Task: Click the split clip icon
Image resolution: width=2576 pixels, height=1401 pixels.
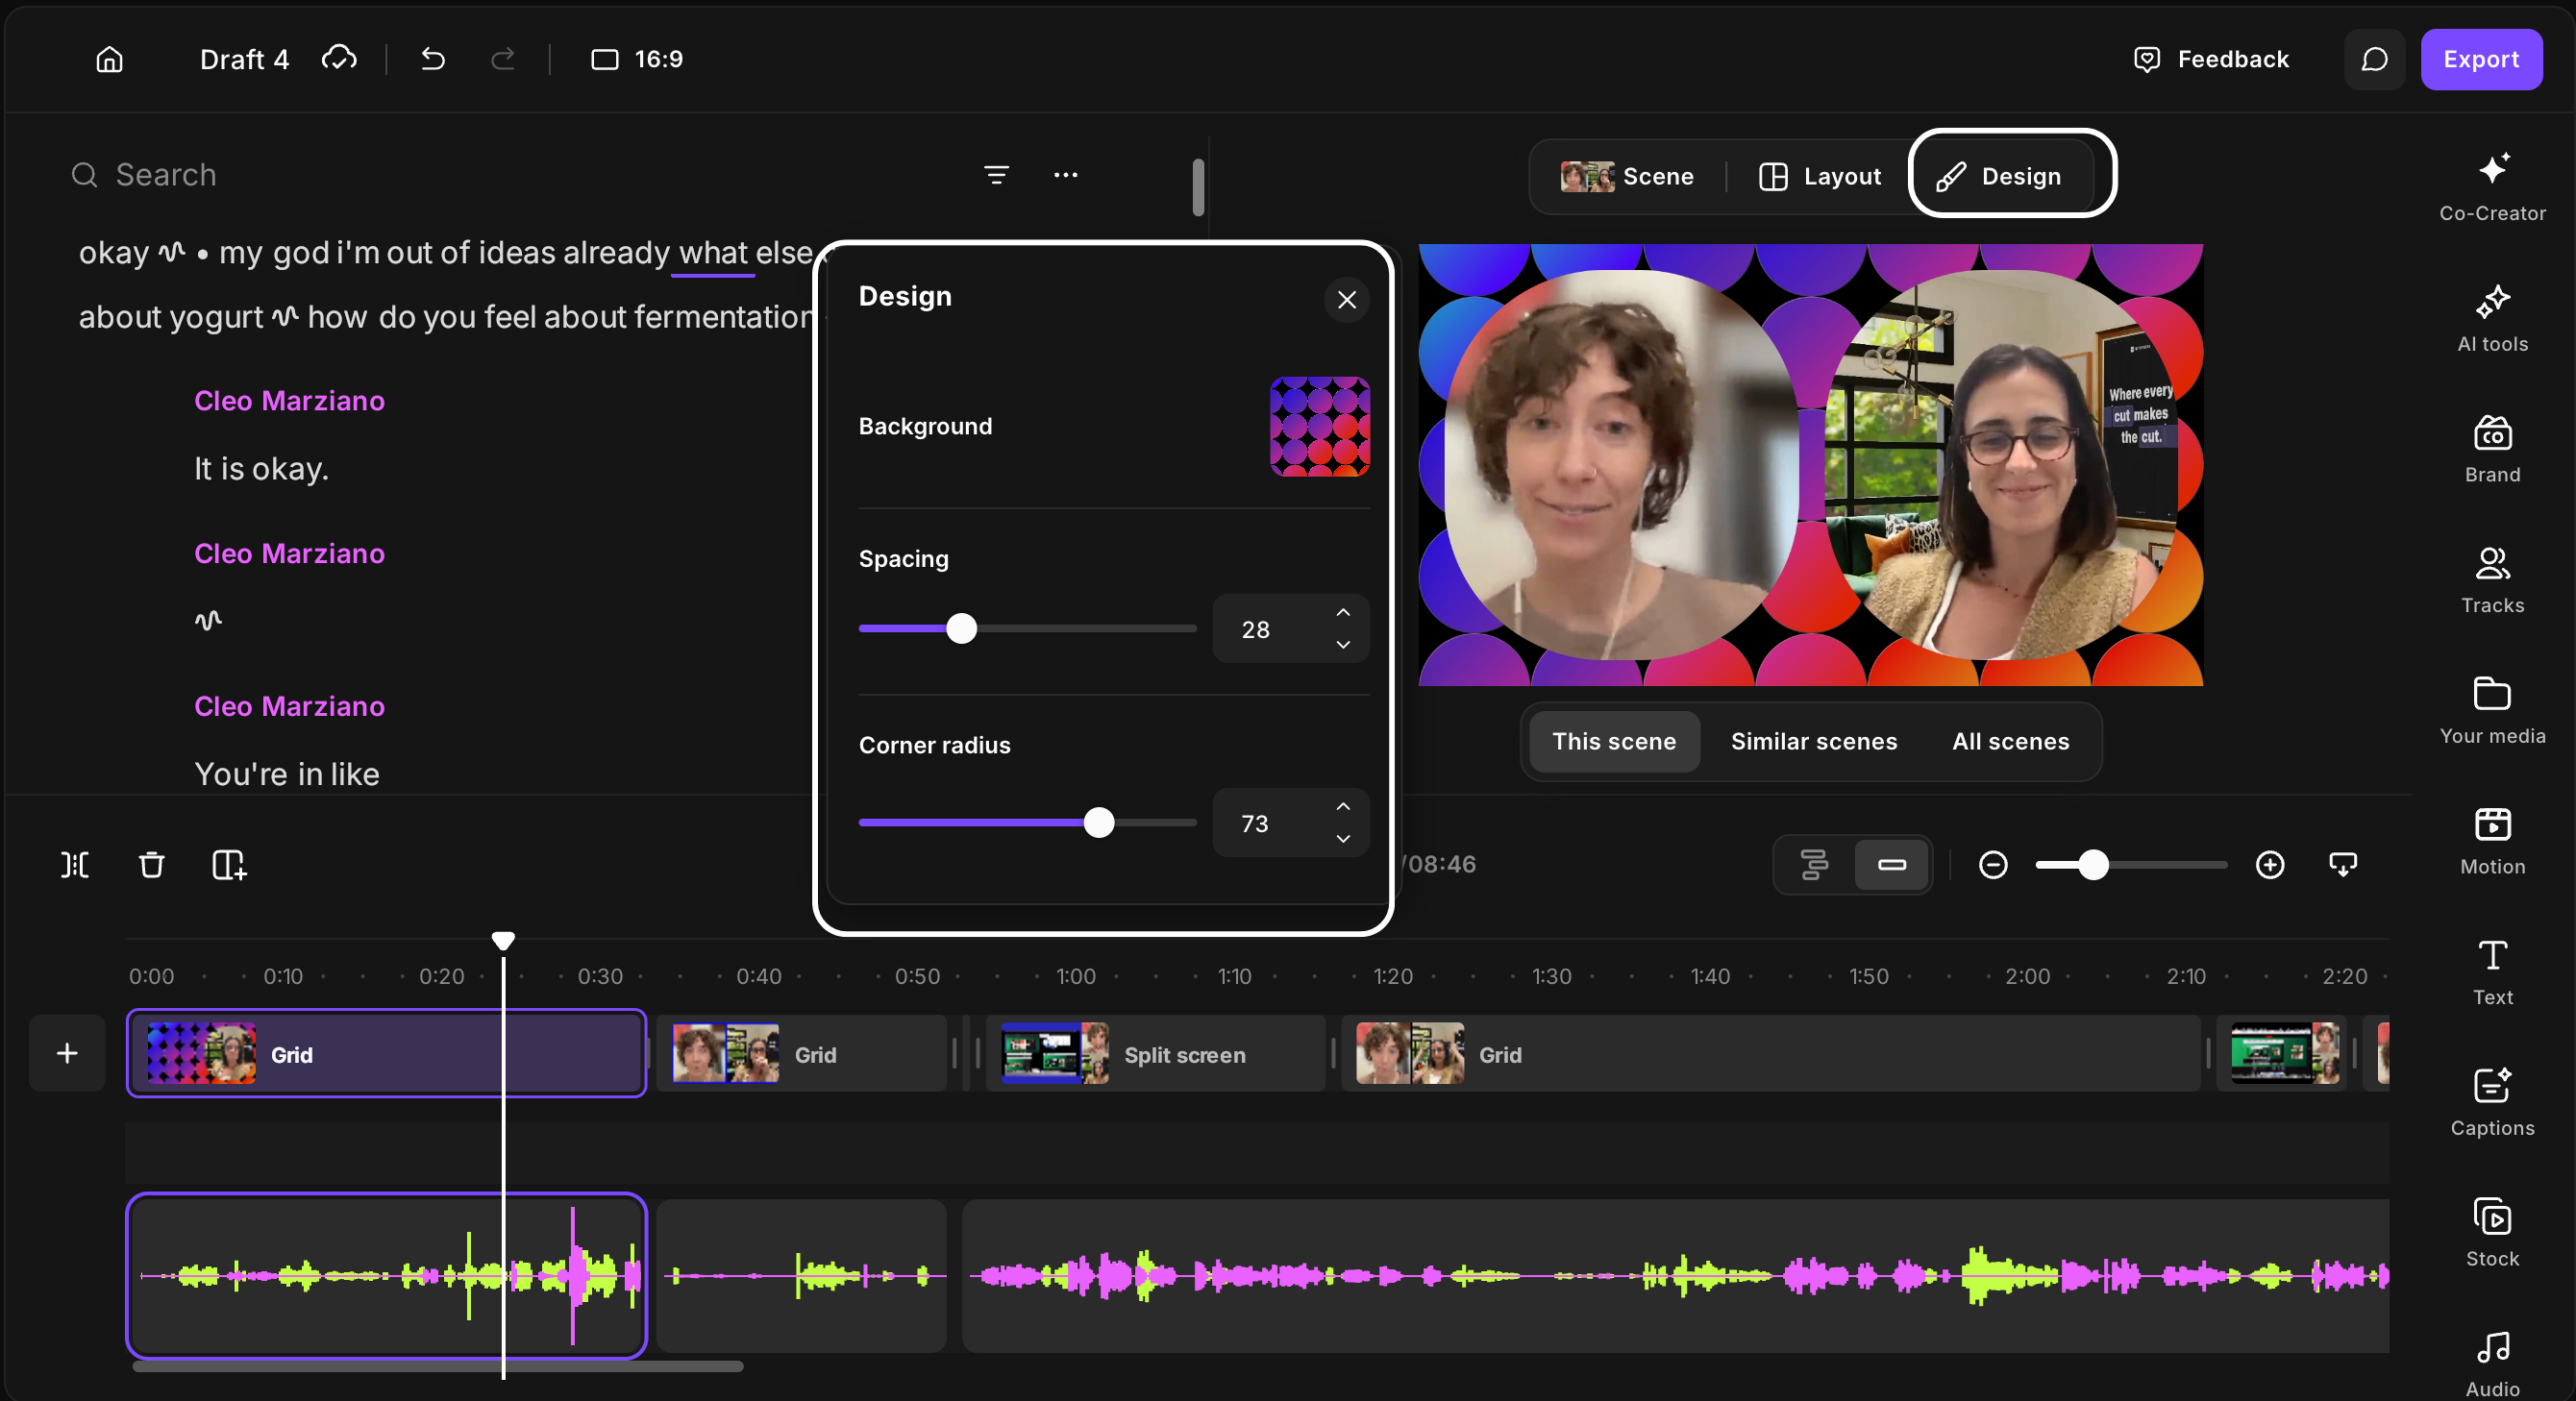Action: pyautogui.click(x=75, y=864)
